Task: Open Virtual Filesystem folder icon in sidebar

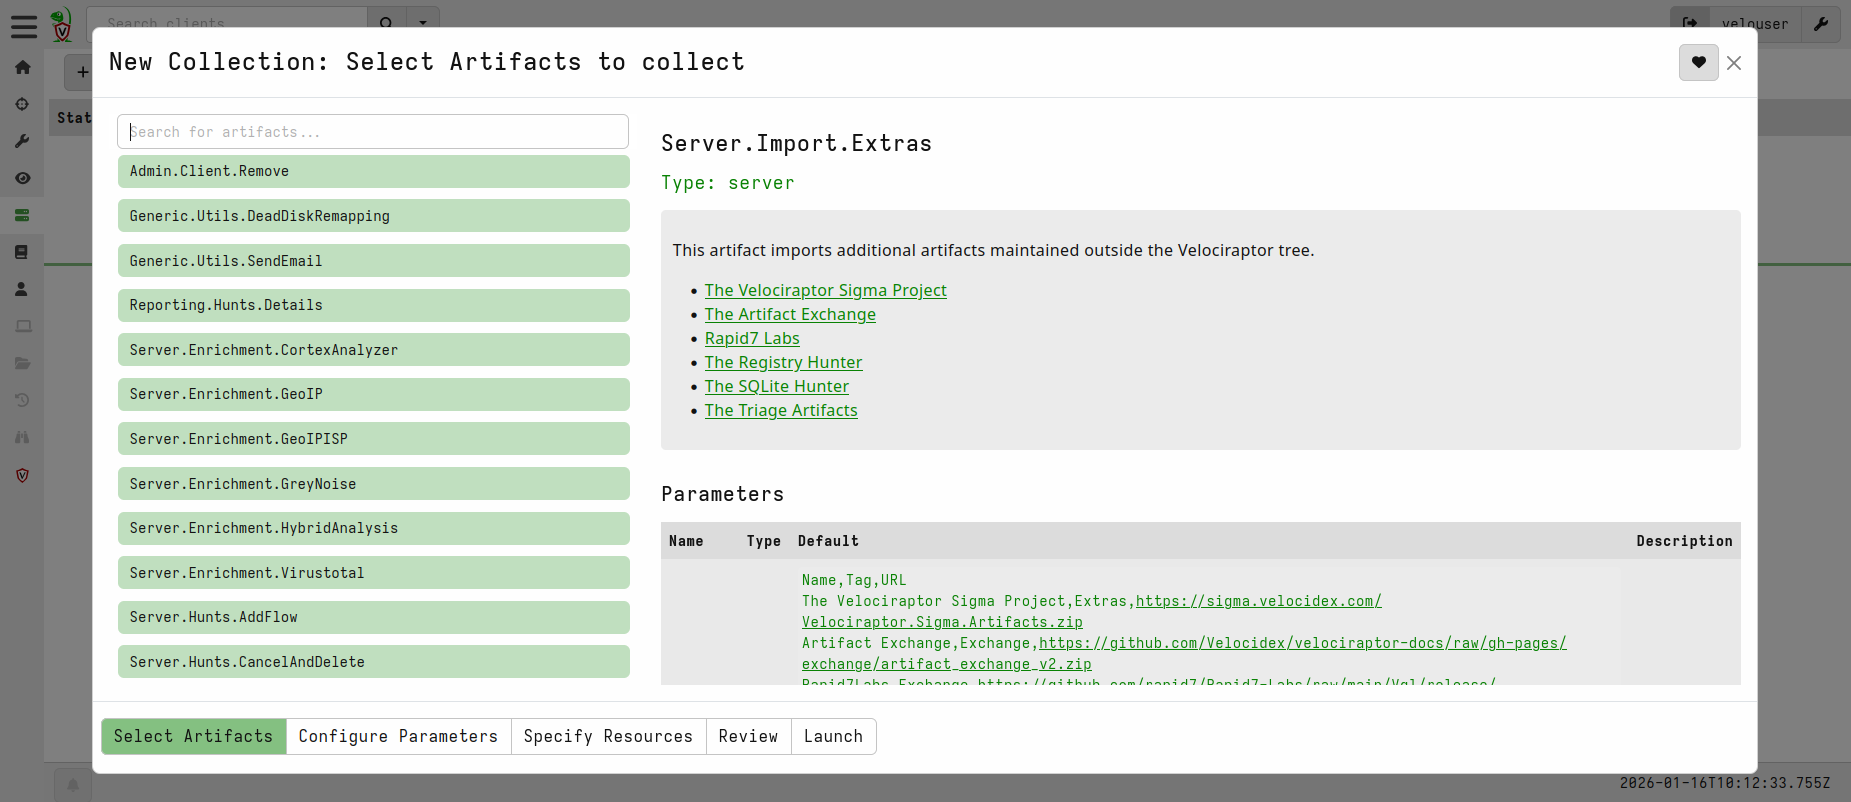Action: 22,363
